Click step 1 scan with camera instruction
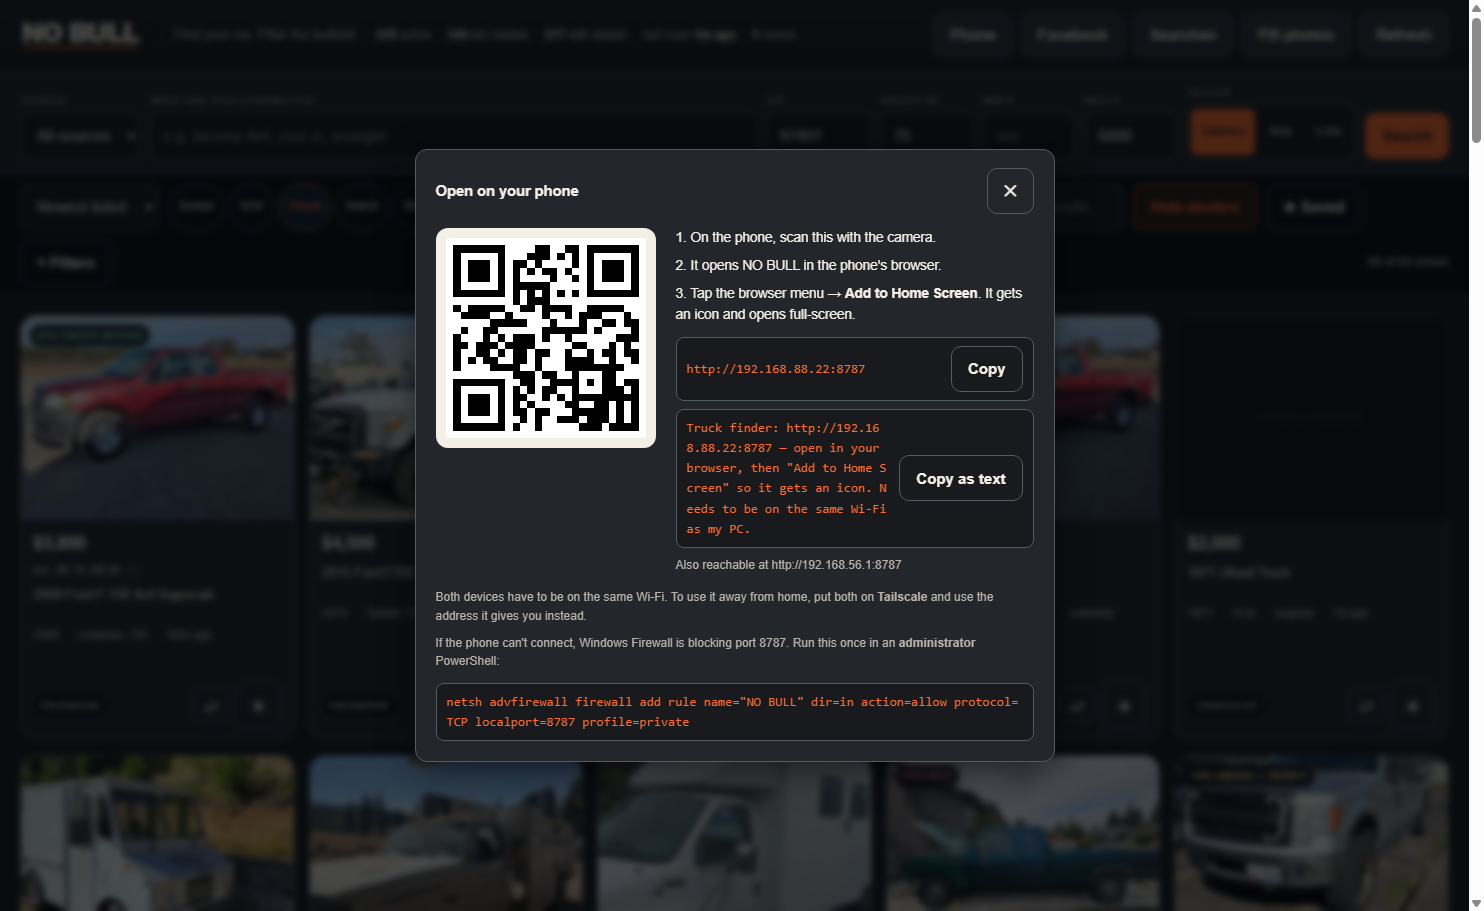 (x=805, y=237)
